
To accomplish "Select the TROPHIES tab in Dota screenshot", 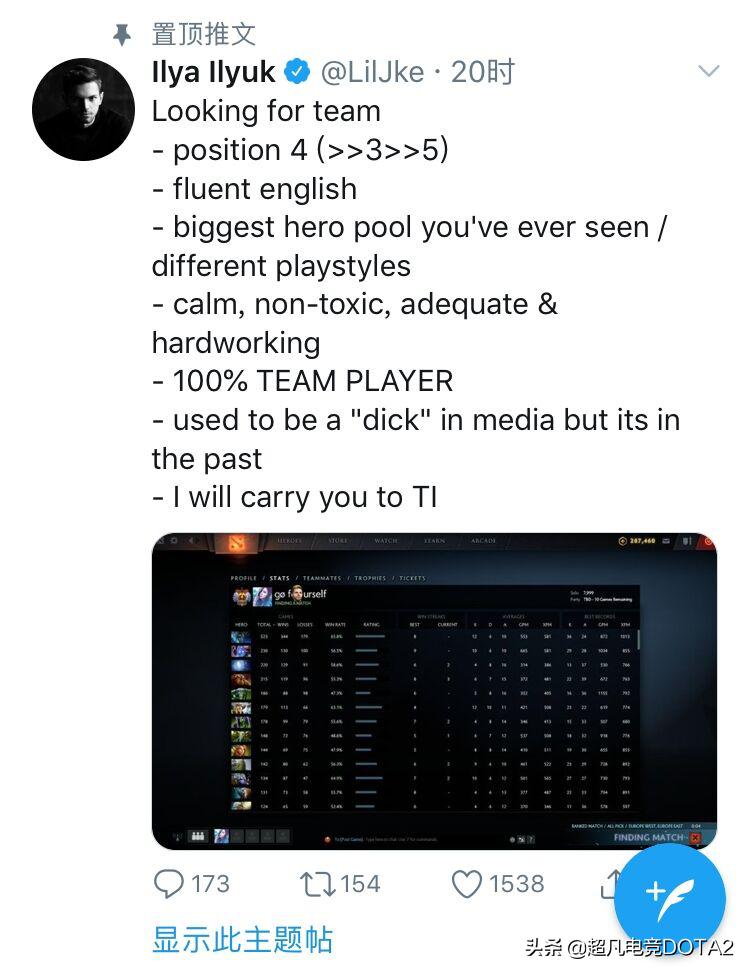I will 370,578.
